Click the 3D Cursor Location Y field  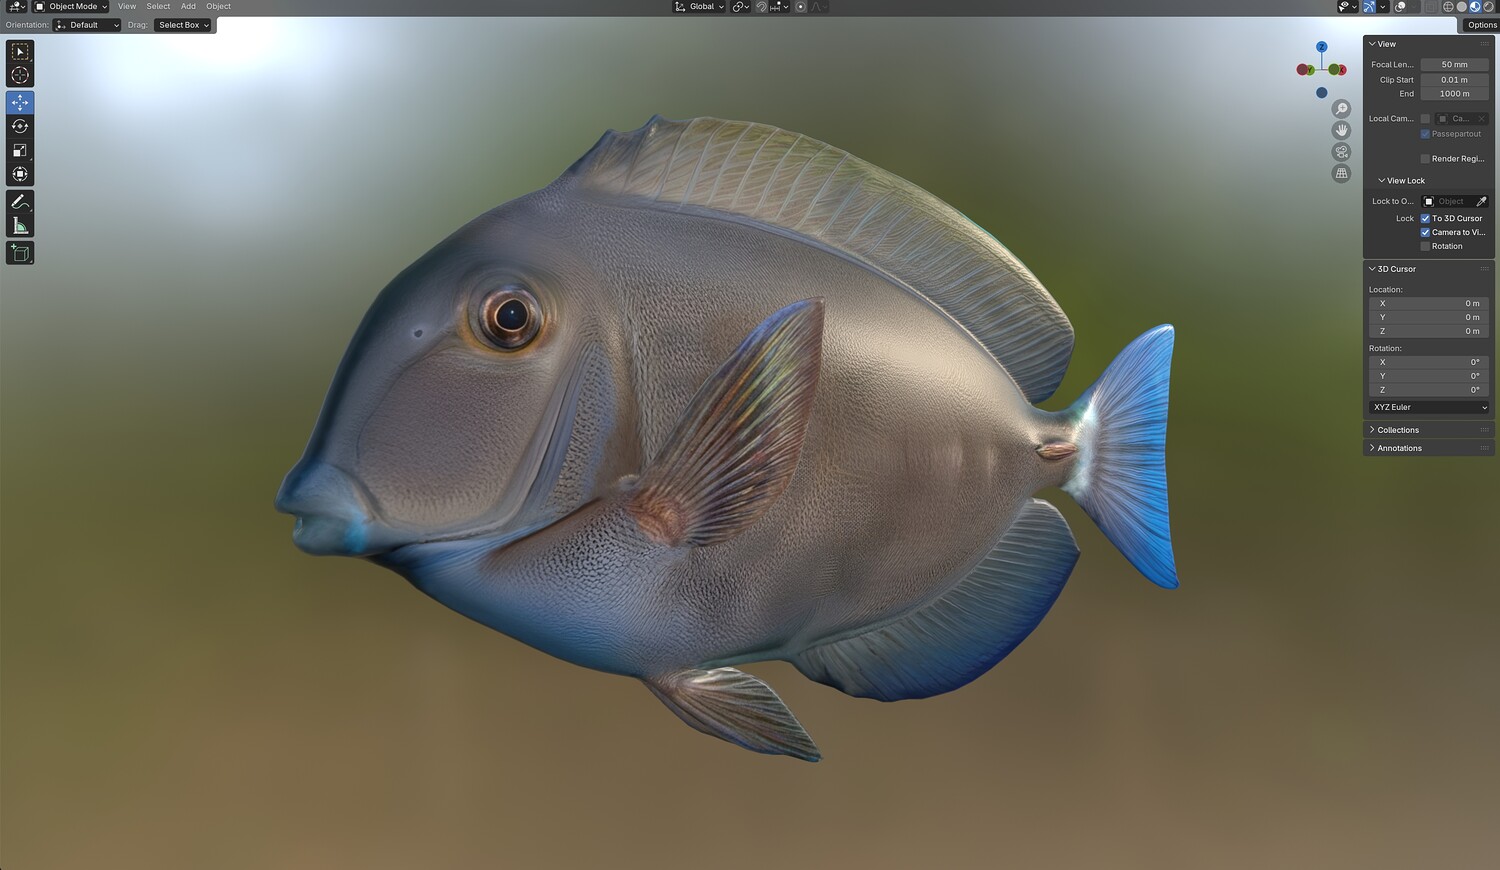coord(1429,317)
